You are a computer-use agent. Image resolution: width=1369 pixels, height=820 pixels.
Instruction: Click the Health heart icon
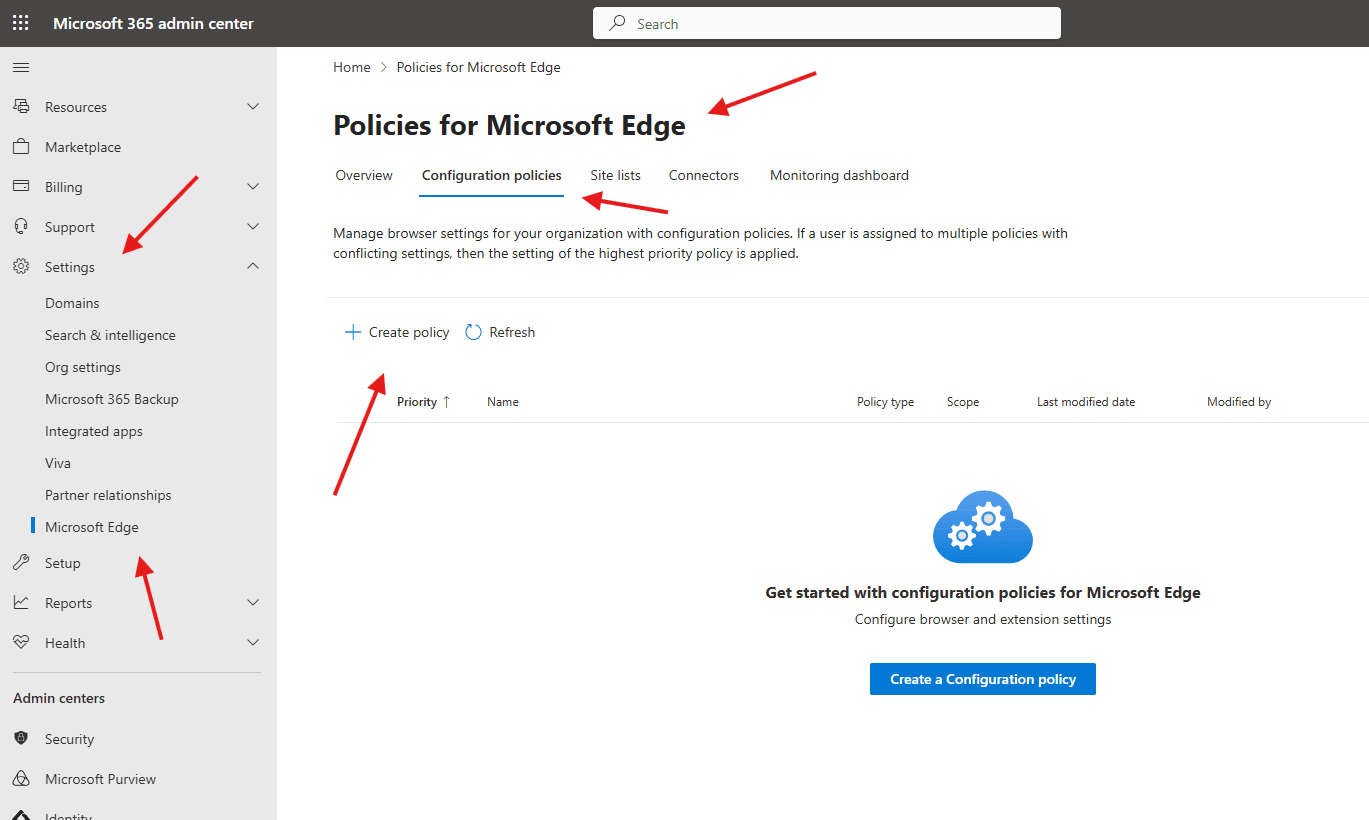tap(21, 642)
